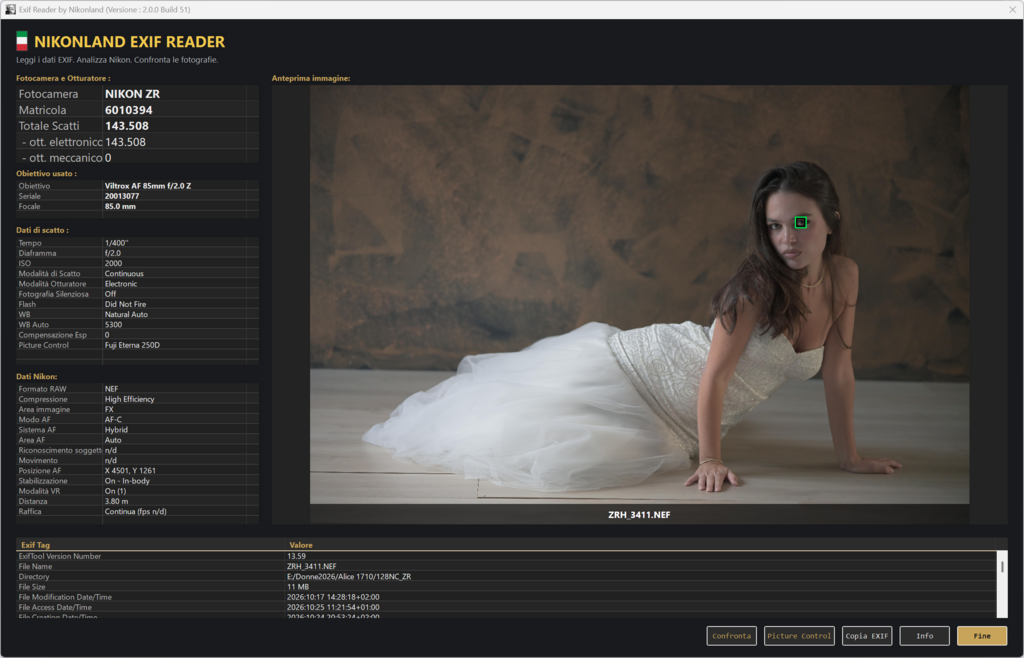Click Compressione value High Efficiency
This screenshot has height=658, width=1024.
pos(129,400)
